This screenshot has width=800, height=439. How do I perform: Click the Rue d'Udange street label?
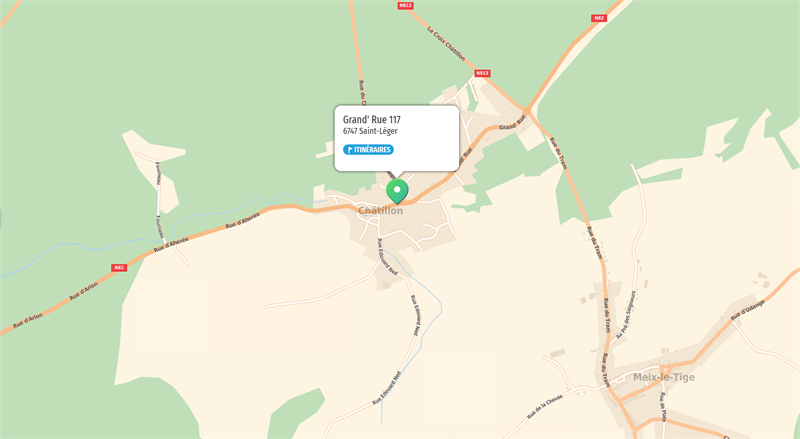click(747, 310)
